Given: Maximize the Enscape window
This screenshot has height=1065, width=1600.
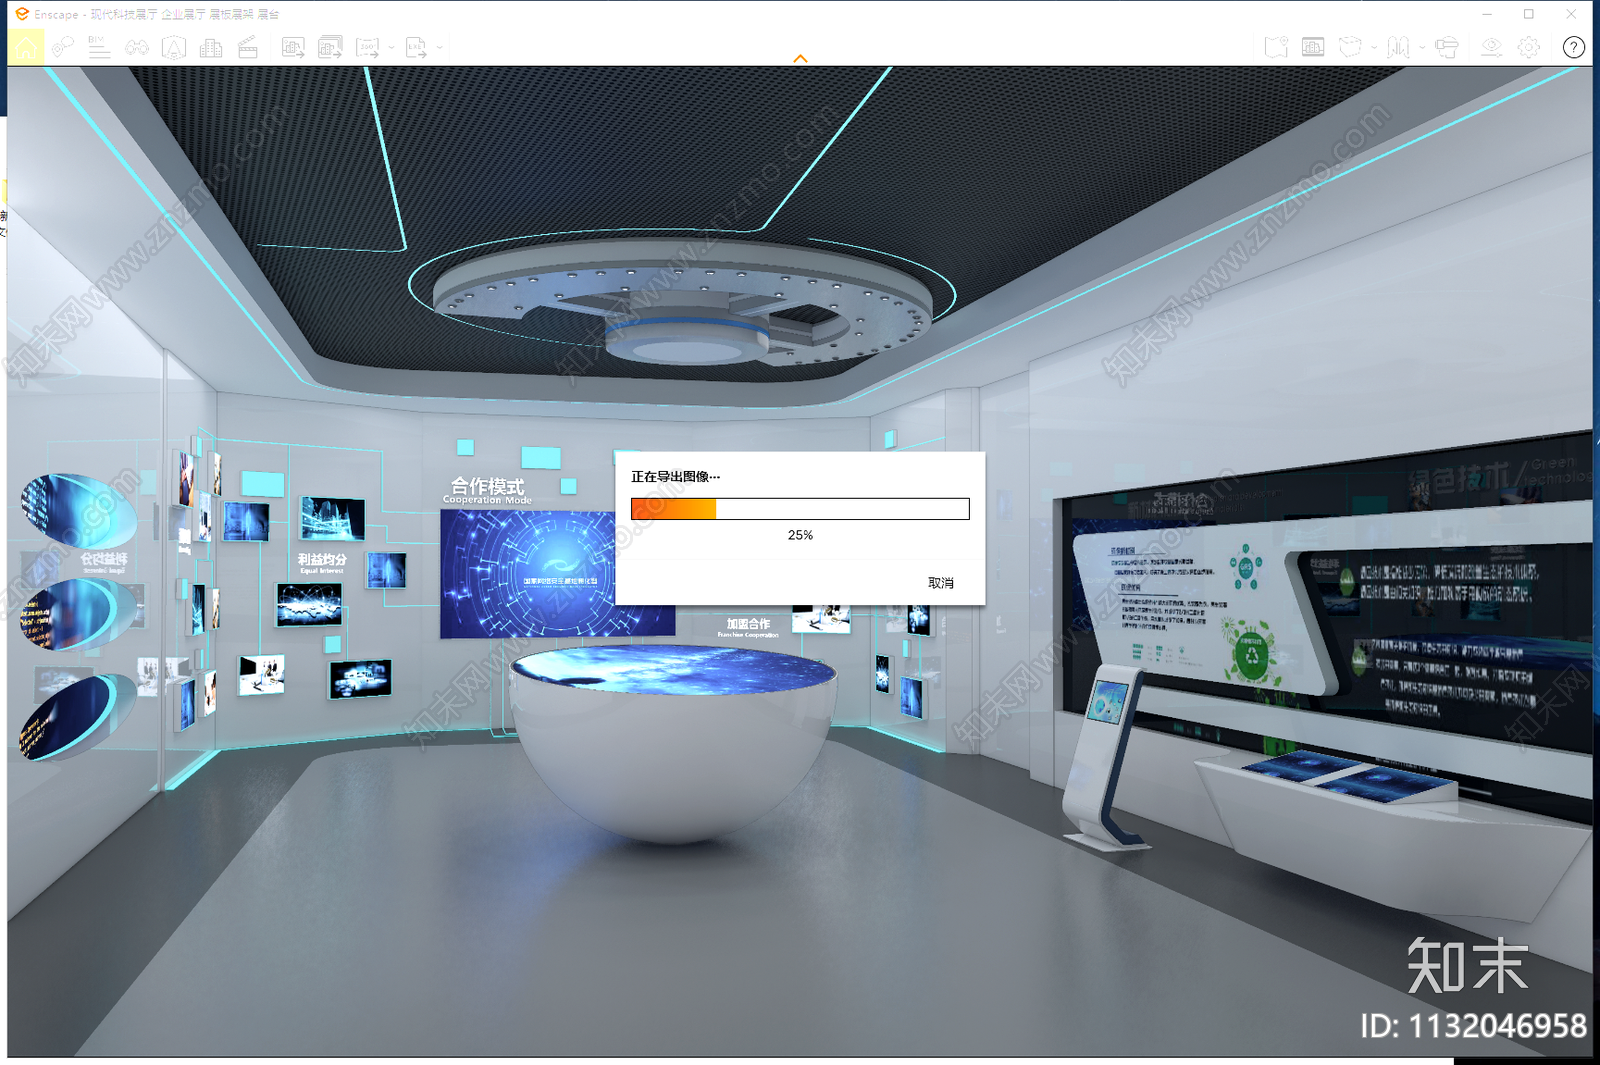Looking at the screenshot, I should point(1529,14).
